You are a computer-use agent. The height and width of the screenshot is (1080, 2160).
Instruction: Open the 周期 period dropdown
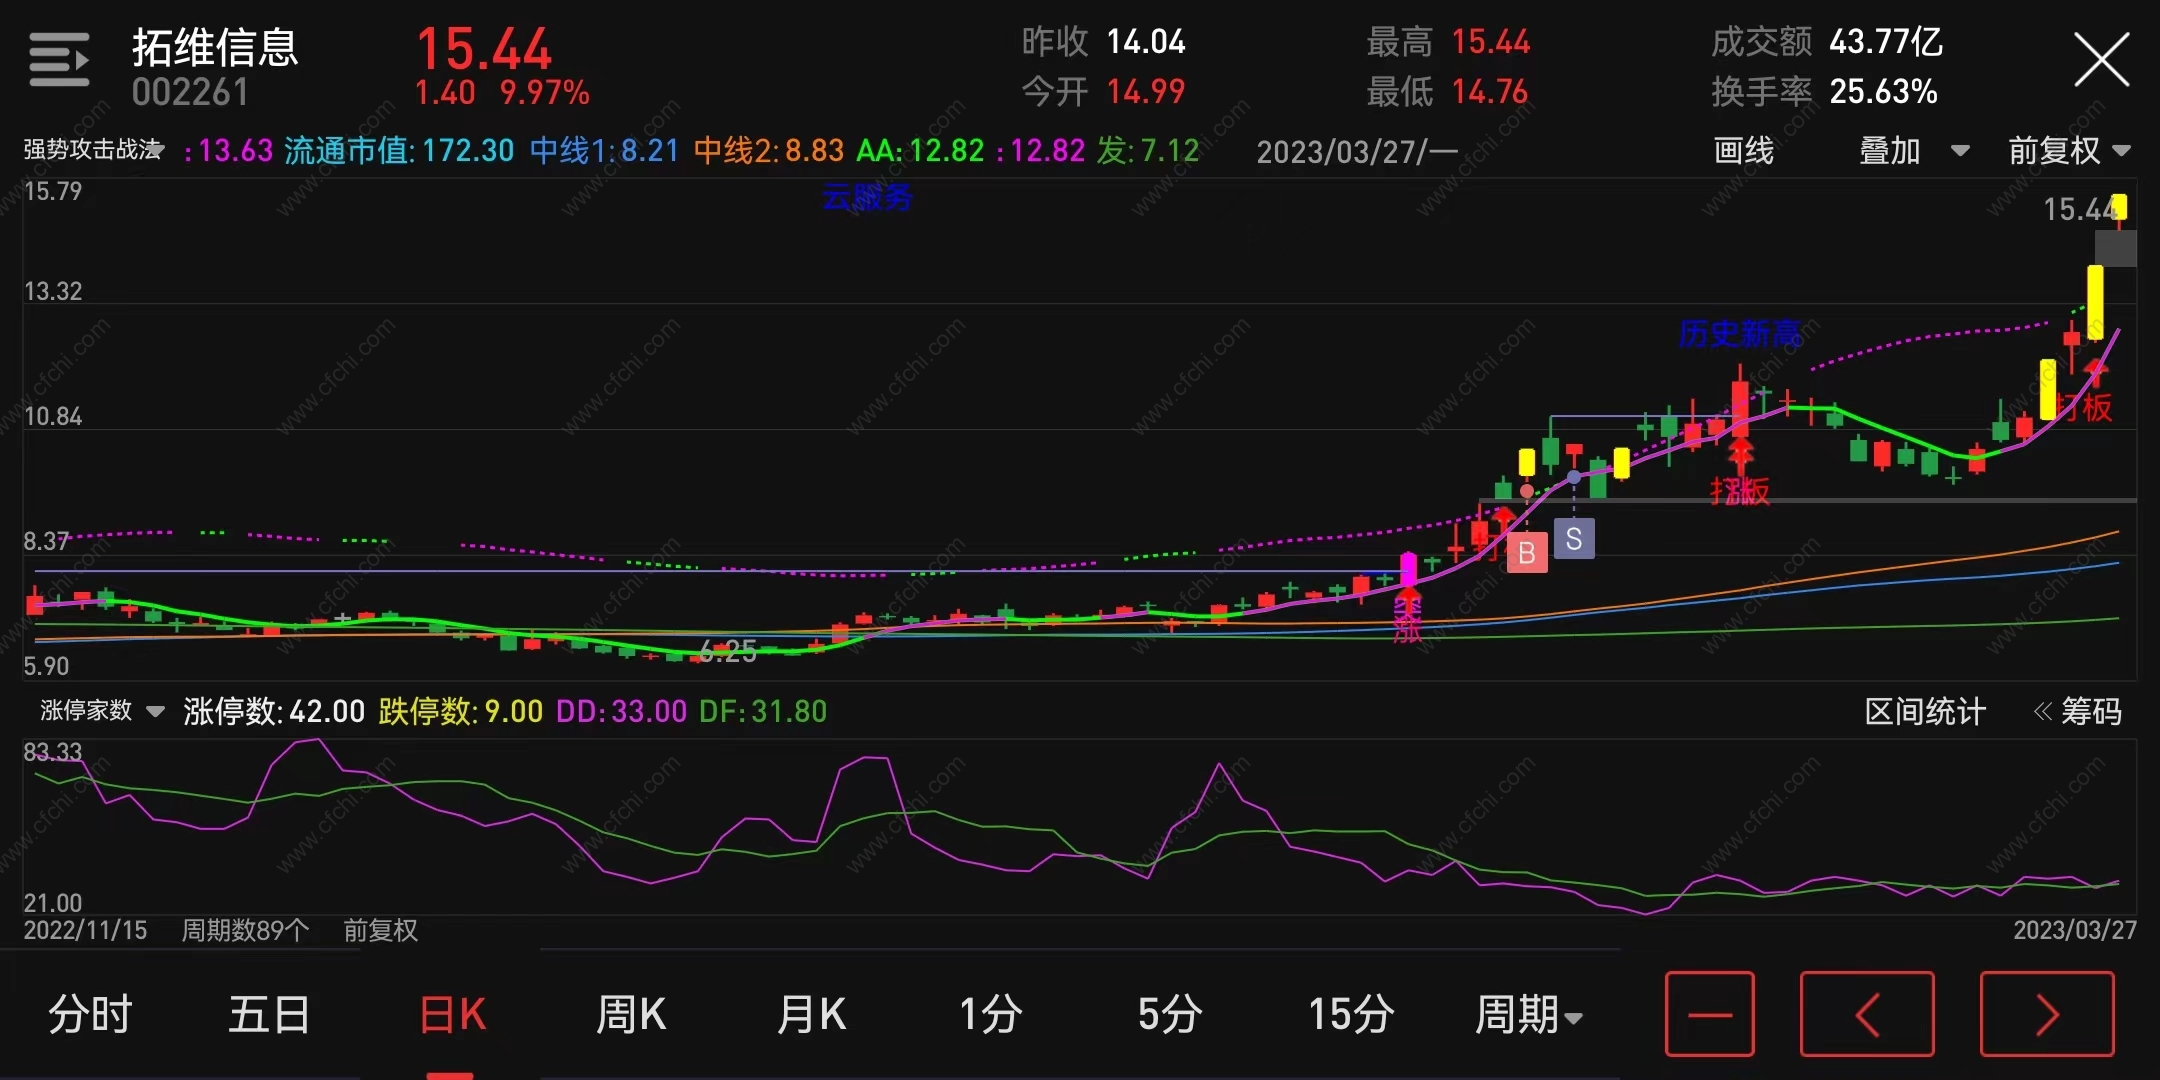pyautogui.click(x=1528, y=1014)
